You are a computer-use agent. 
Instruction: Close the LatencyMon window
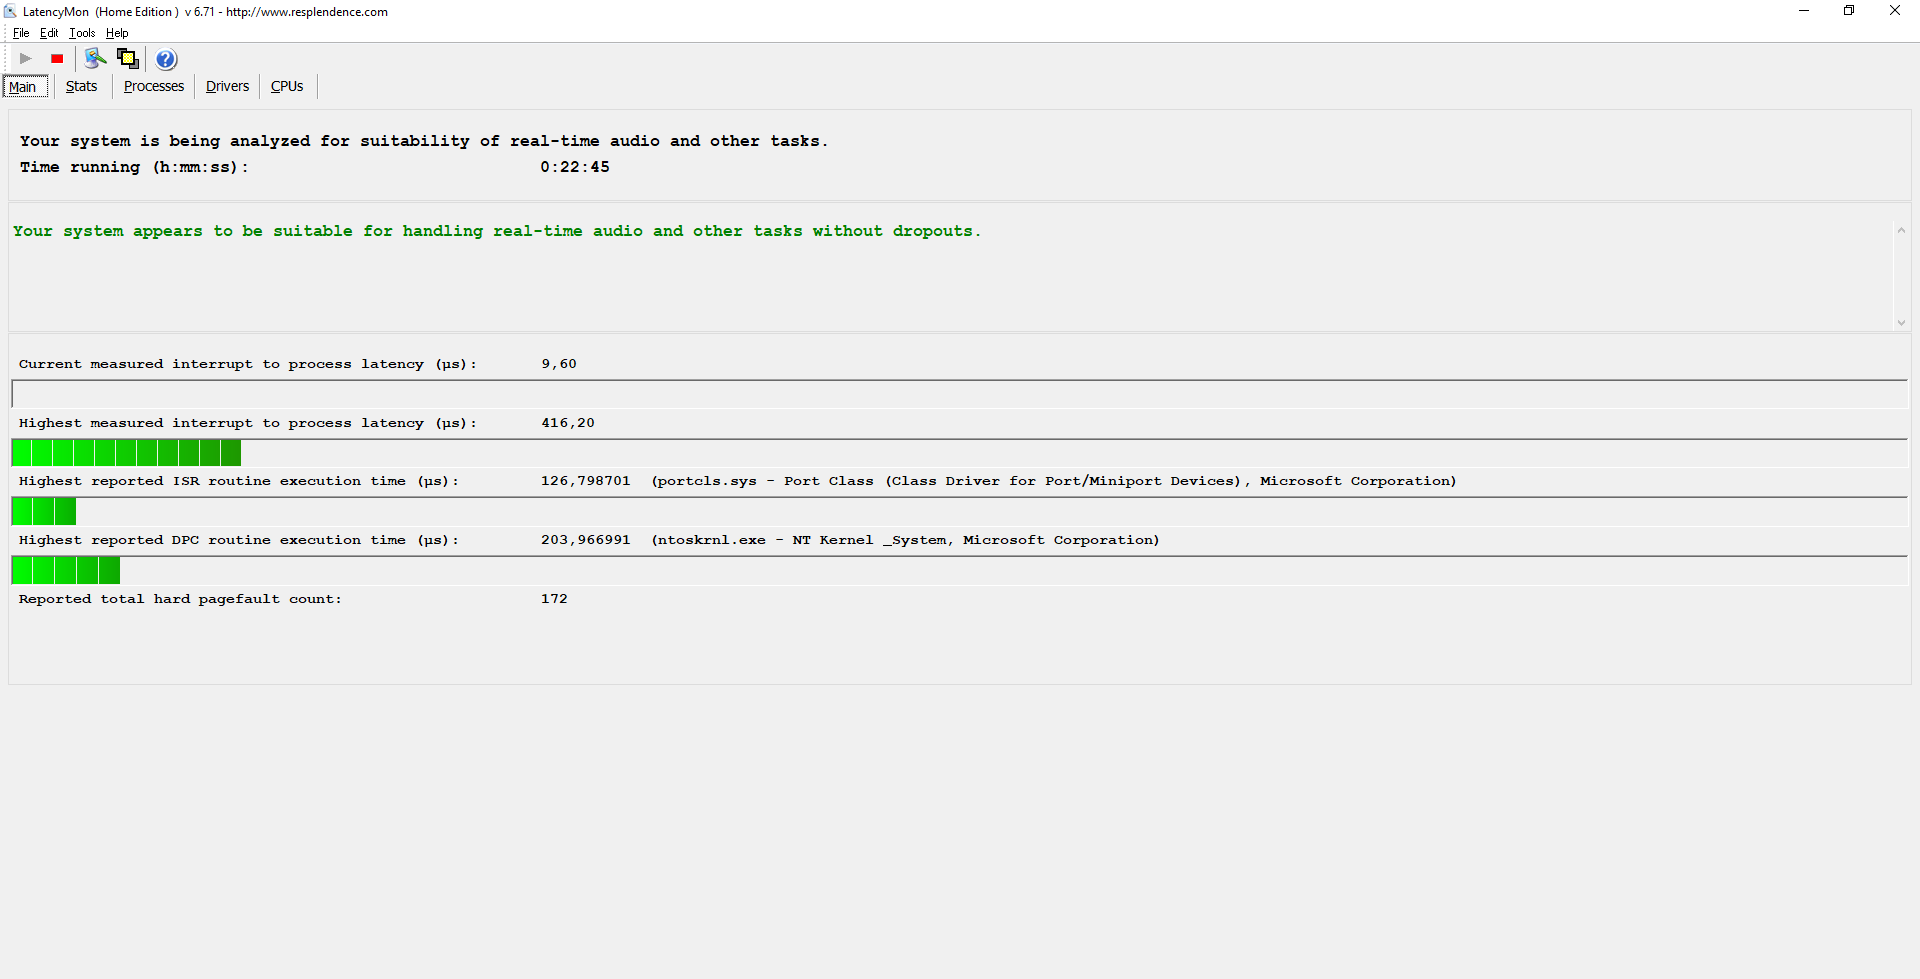point(1895,11)
